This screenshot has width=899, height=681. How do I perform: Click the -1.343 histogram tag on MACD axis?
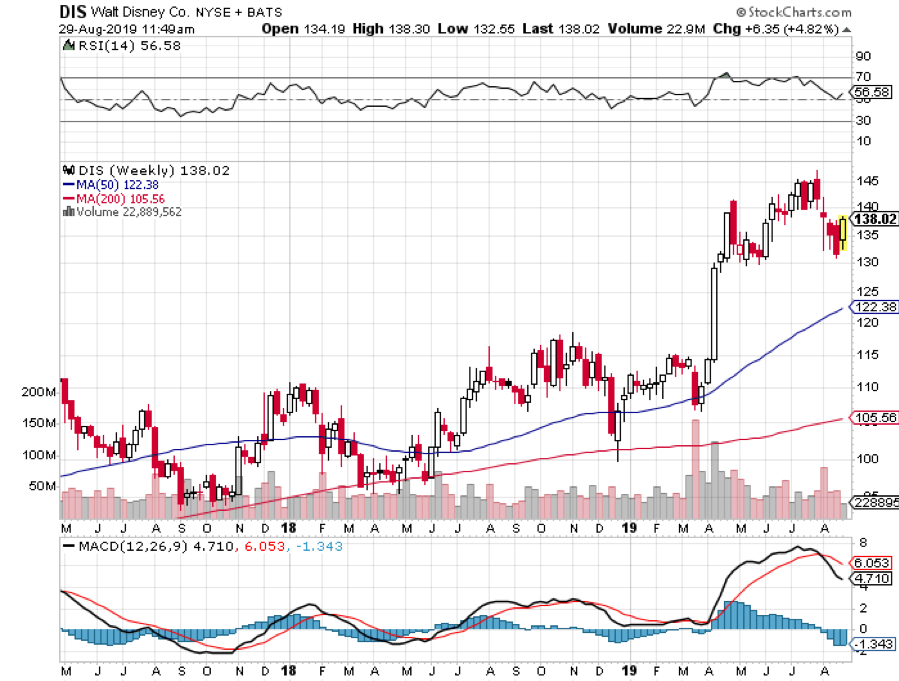tap(873, 644)
